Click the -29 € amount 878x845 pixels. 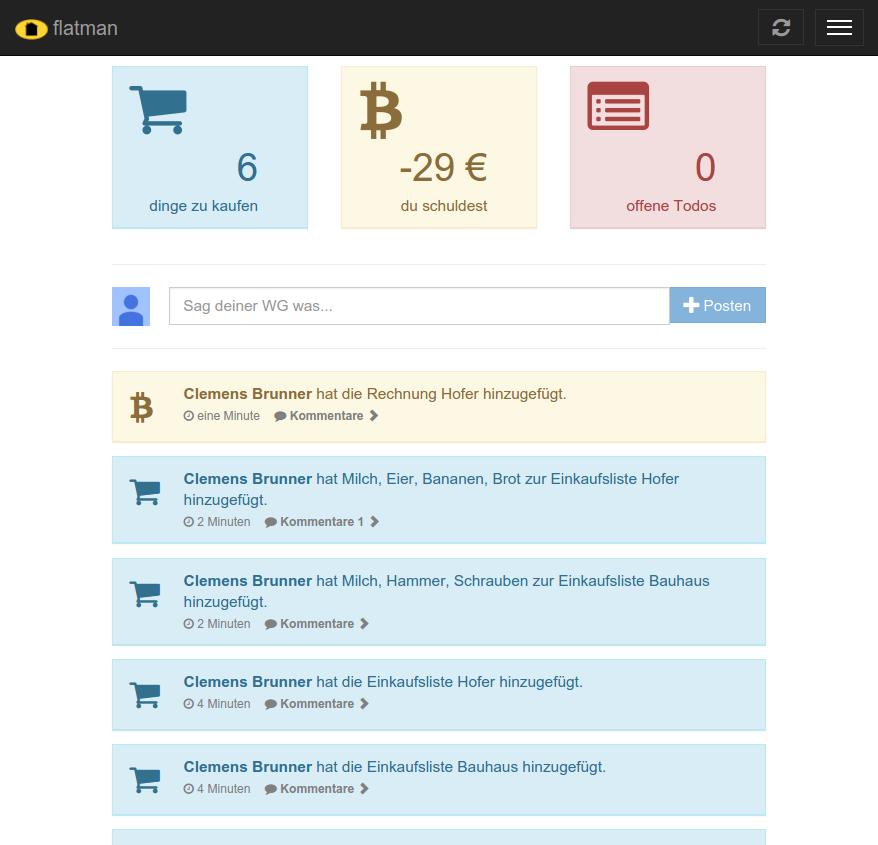coord(443,167)
